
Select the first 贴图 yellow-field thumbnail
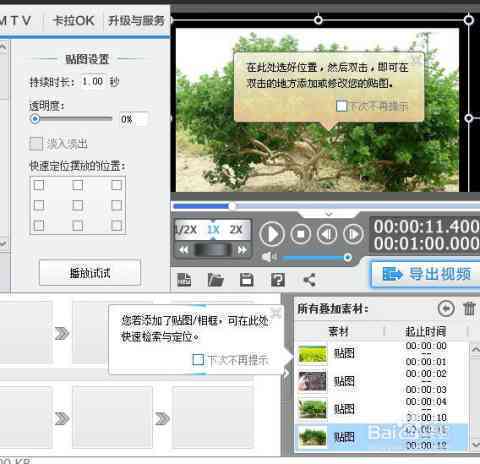pos(312,354)
